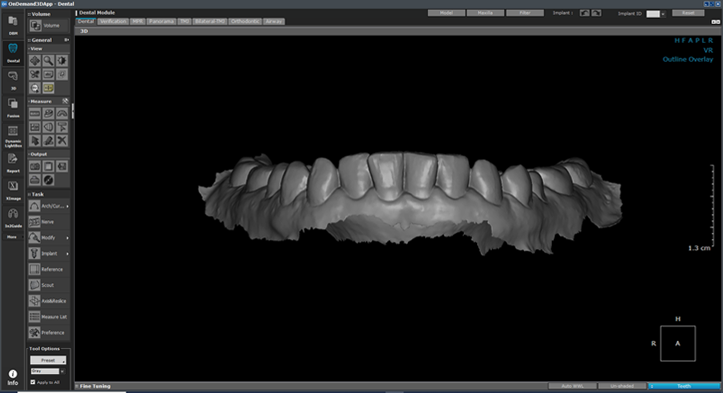Expand the Implant task submenu arrow
This screenshot has width=724, height=393.
coord(67,254)
